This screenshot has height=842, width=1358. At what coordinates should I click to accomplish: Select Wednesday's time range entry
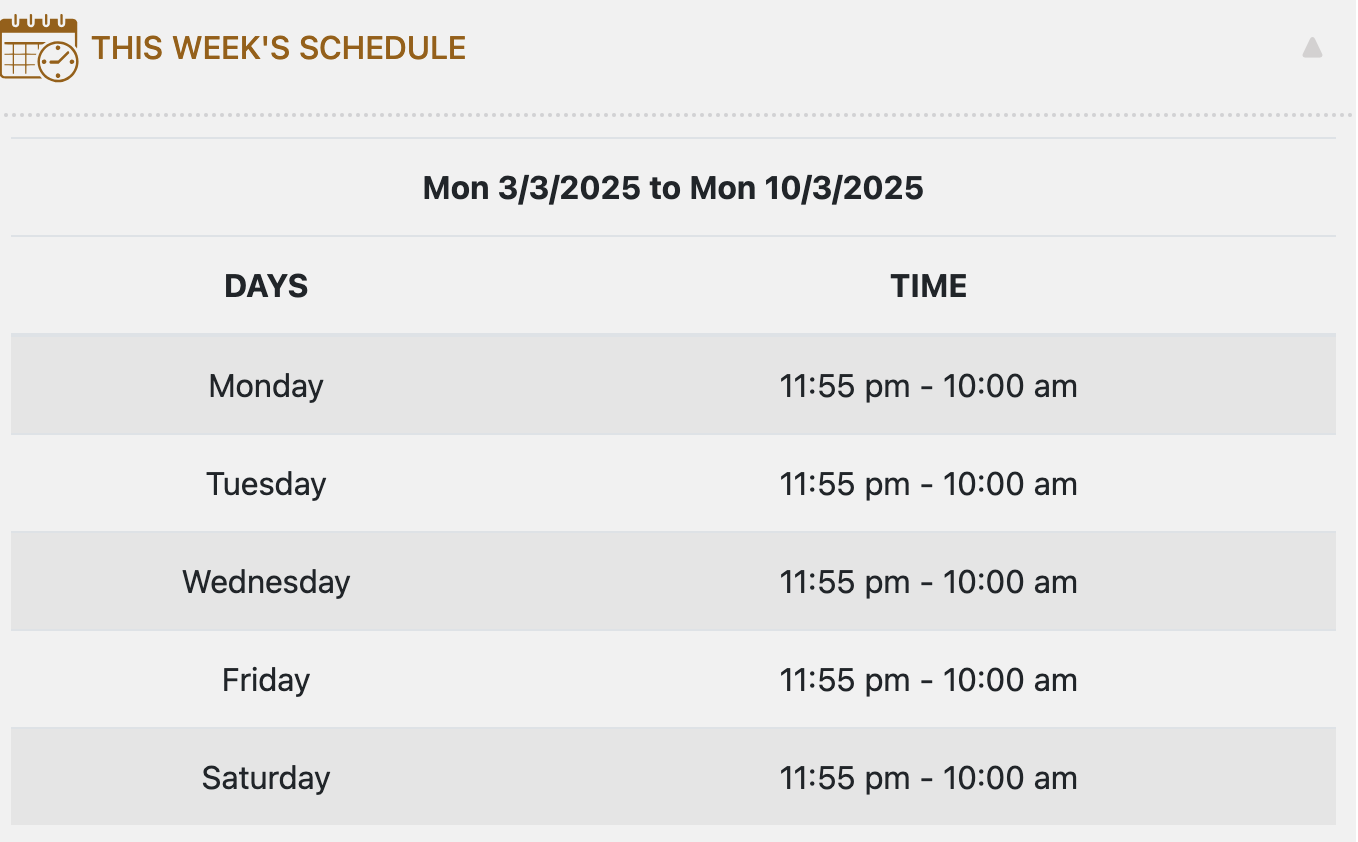coord(928,582)
